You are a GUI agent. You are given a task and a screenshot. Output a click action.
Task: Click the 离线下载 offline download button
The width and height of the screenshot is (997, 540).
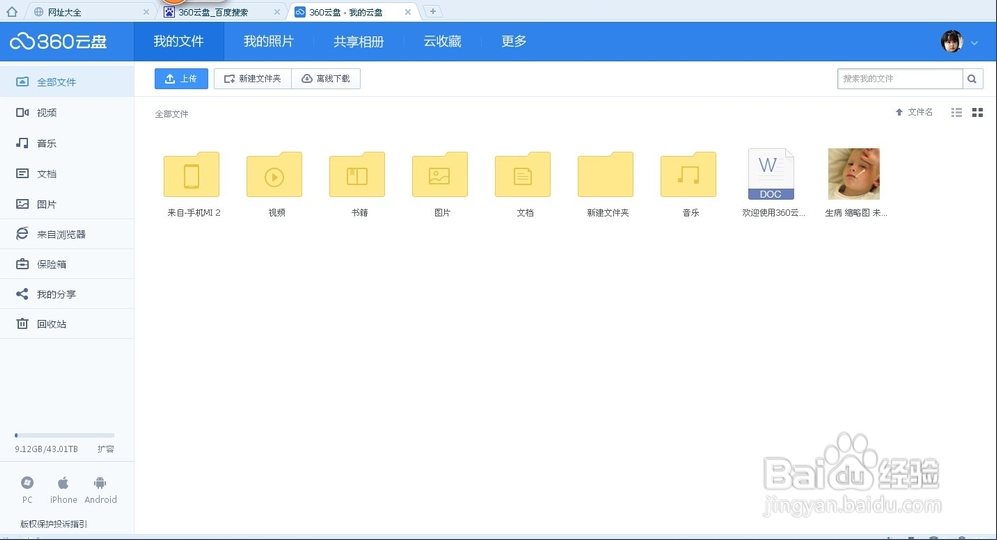(x=326, y=79)
